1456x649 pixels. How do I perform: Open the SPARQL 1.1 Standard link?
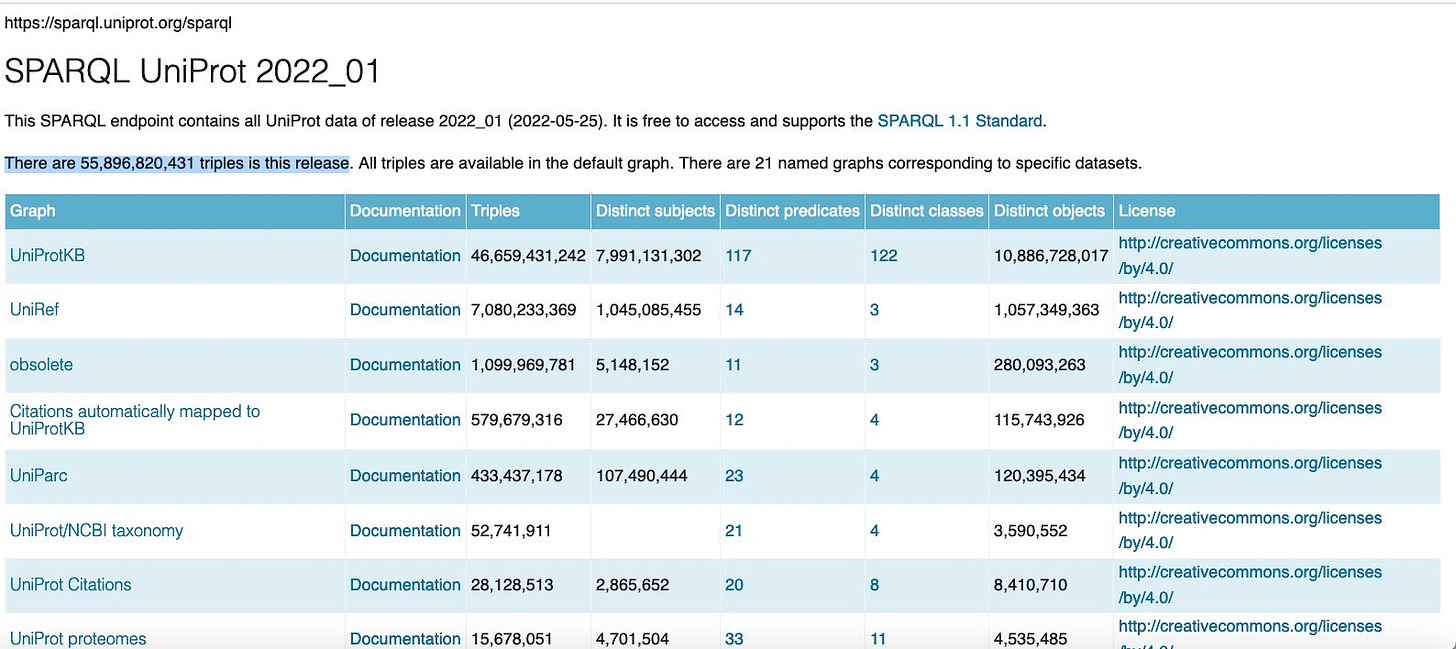957,120
